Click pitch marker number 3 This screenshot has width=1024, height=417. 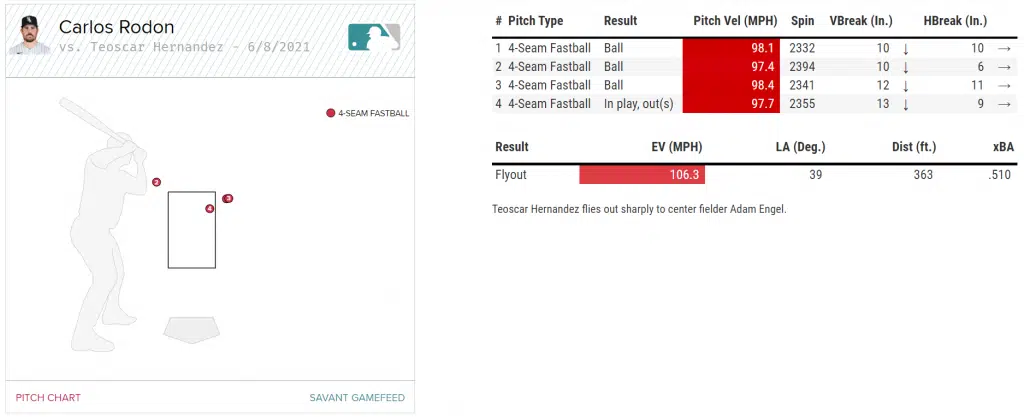(x=228, y=199)
